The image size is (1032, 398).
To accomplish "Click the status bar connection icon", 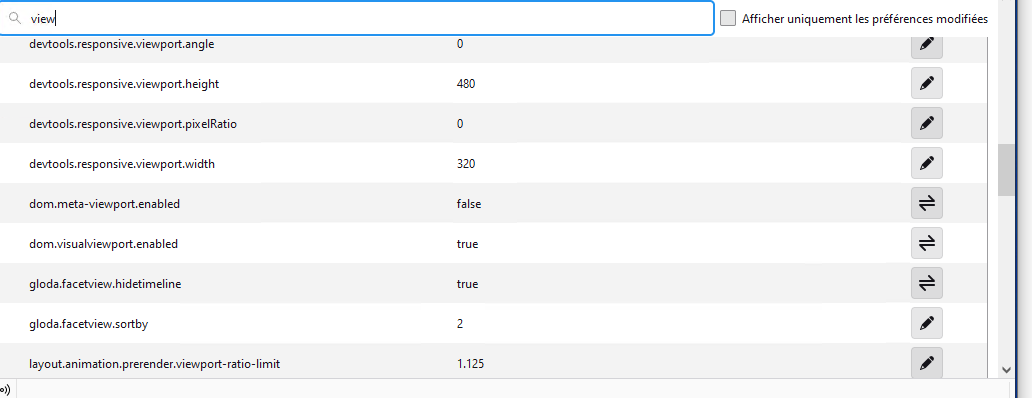I will (5, 389).
